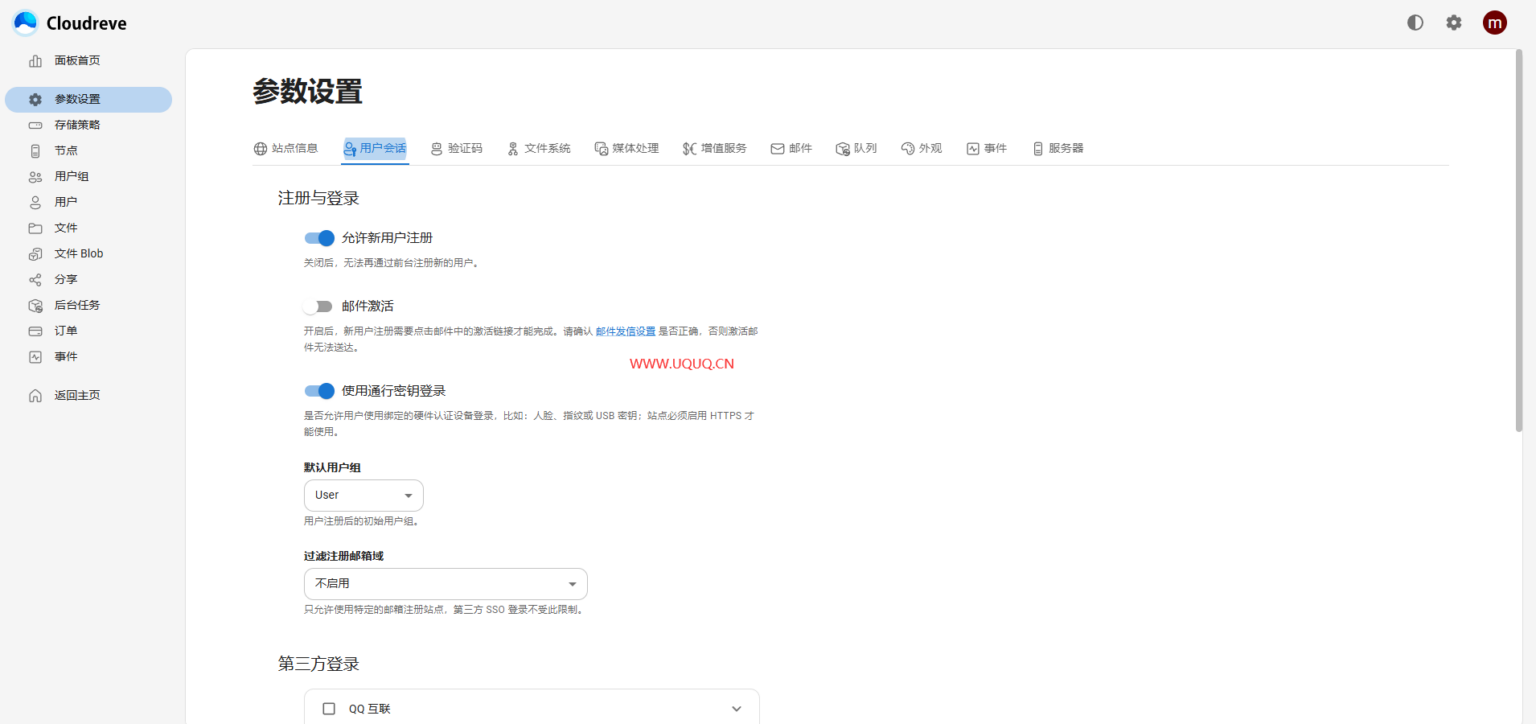1536x724 pixels.
Task: Toggle dark mode with half-moon icon
Action: 1415,22
